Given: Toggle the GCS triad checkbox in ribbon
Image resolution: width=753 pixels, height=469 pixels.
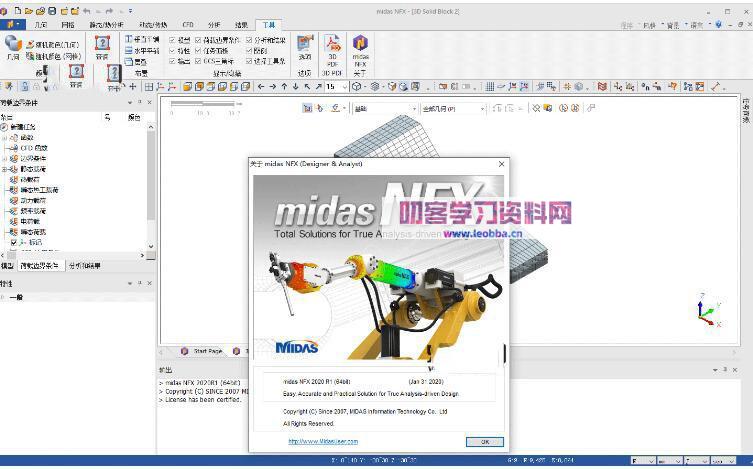Looking at the screenshot, I should tap(198, 61).
